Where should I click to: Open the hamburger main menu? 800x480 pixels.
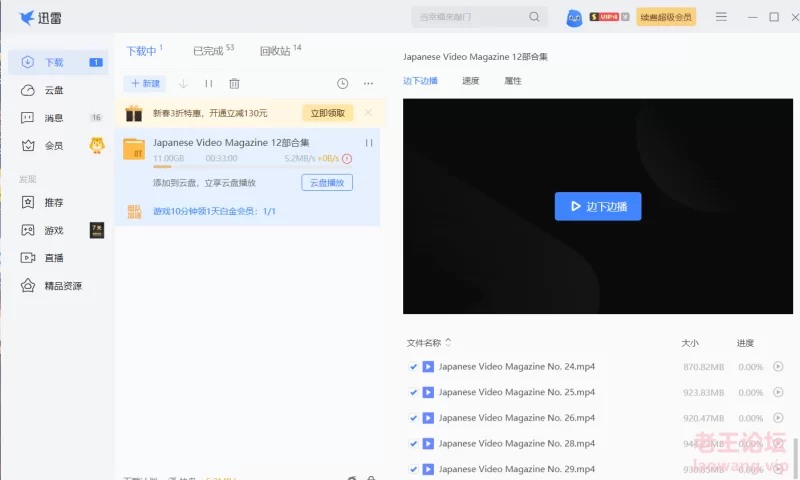click(721, 17)
